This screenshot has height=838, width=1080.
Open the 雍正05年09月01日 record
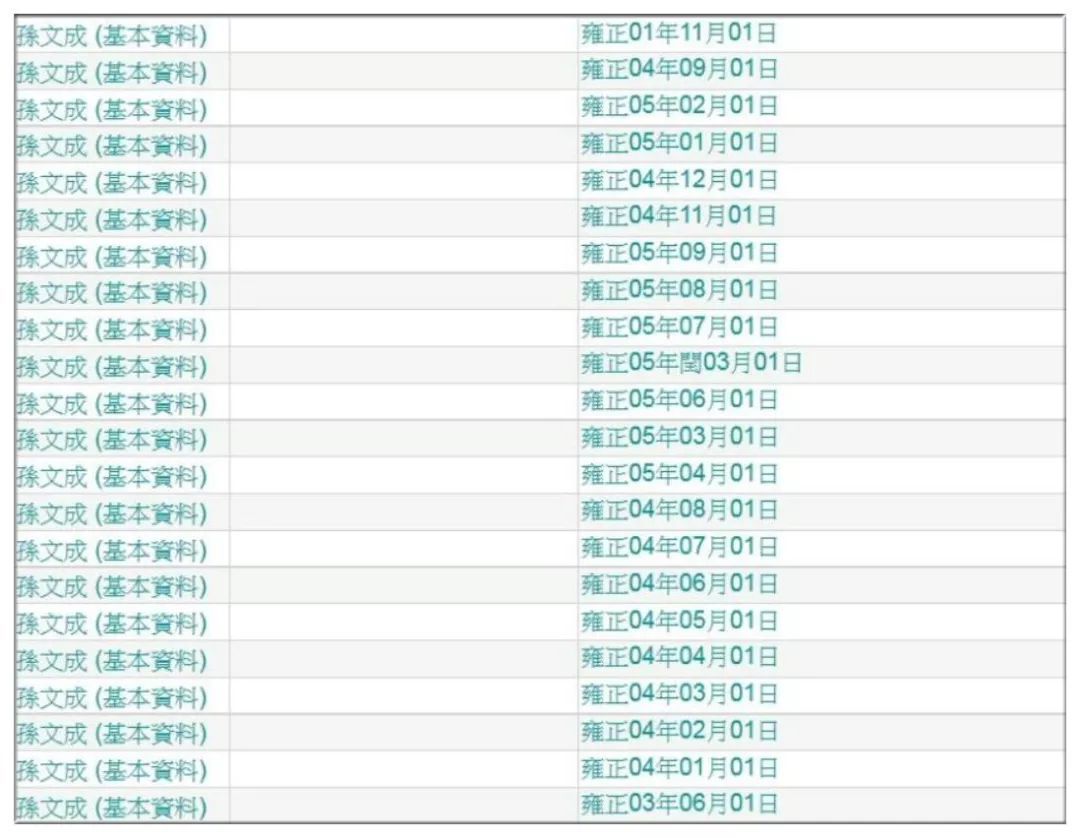pos(679,254)
